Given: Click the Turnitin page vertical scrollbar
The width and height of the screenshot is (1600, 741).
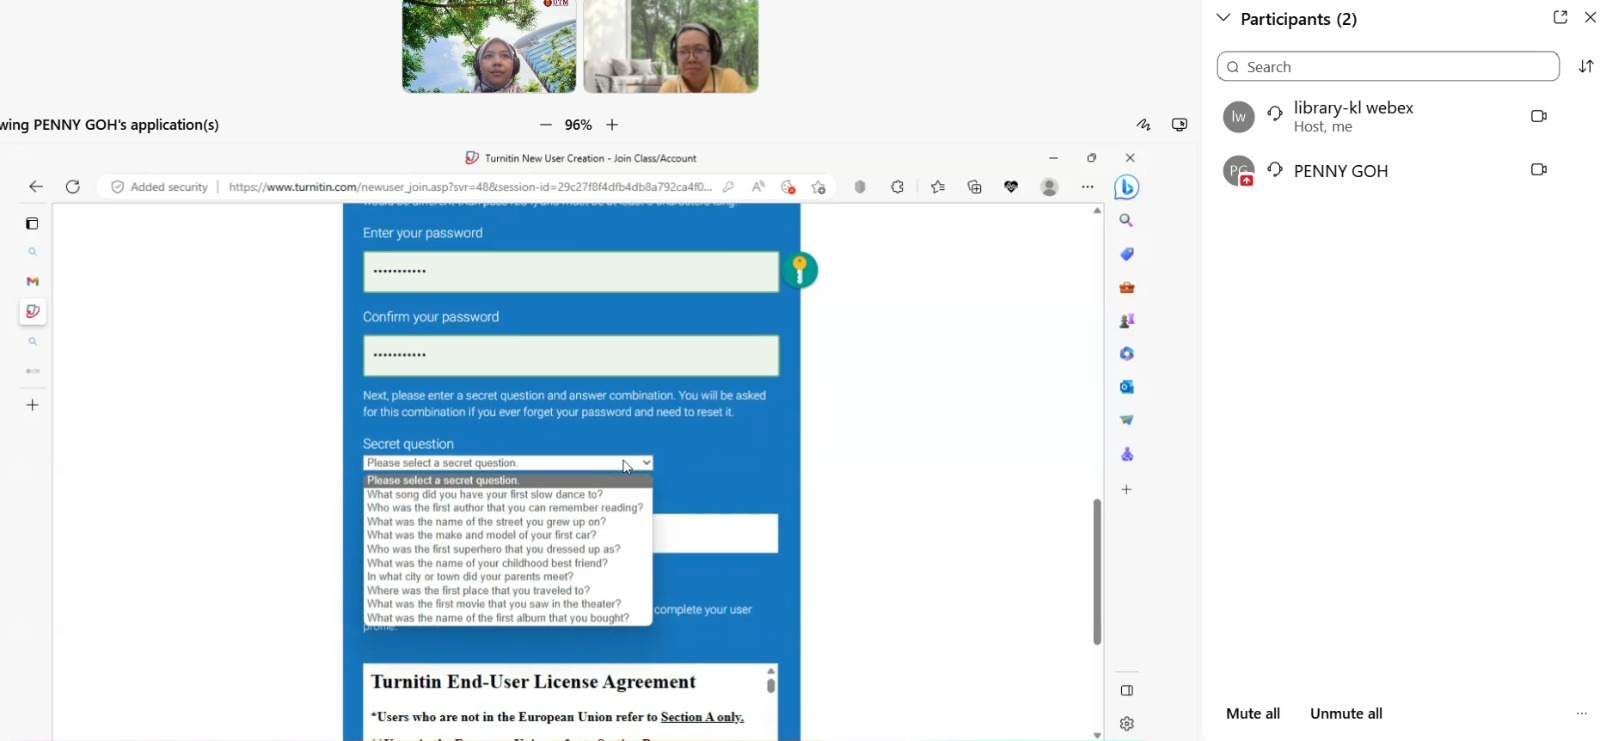Looking at the screenshot, I should 1097,571.
